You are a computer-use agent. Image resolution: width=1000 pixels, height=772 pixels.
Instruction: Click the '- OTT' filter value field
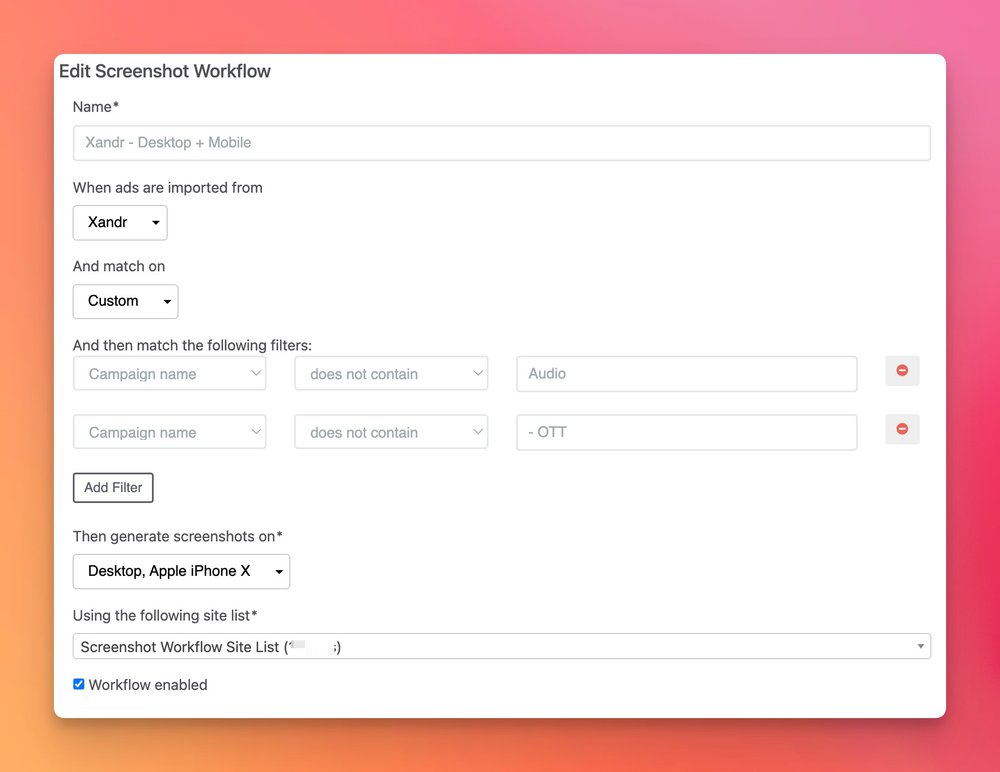686,432
